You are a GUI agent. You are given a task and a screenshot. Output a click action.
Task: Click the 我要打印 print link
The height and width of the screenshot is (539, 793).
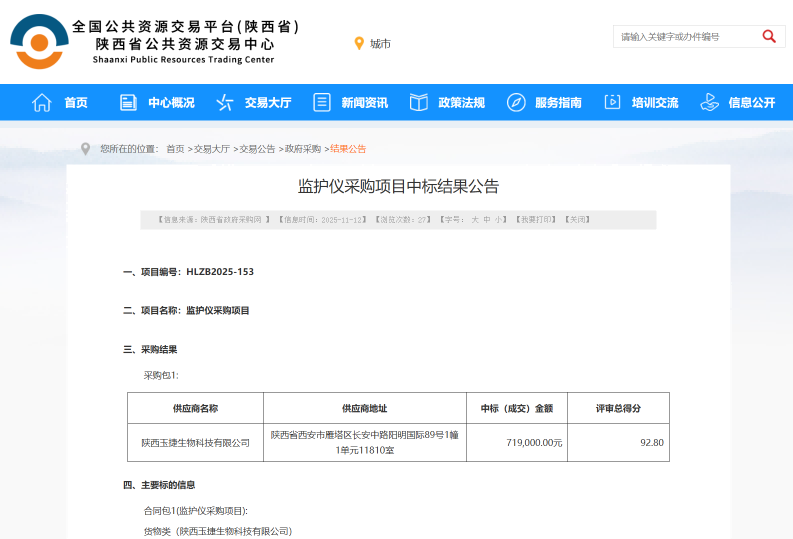click(x=536, y=219)
